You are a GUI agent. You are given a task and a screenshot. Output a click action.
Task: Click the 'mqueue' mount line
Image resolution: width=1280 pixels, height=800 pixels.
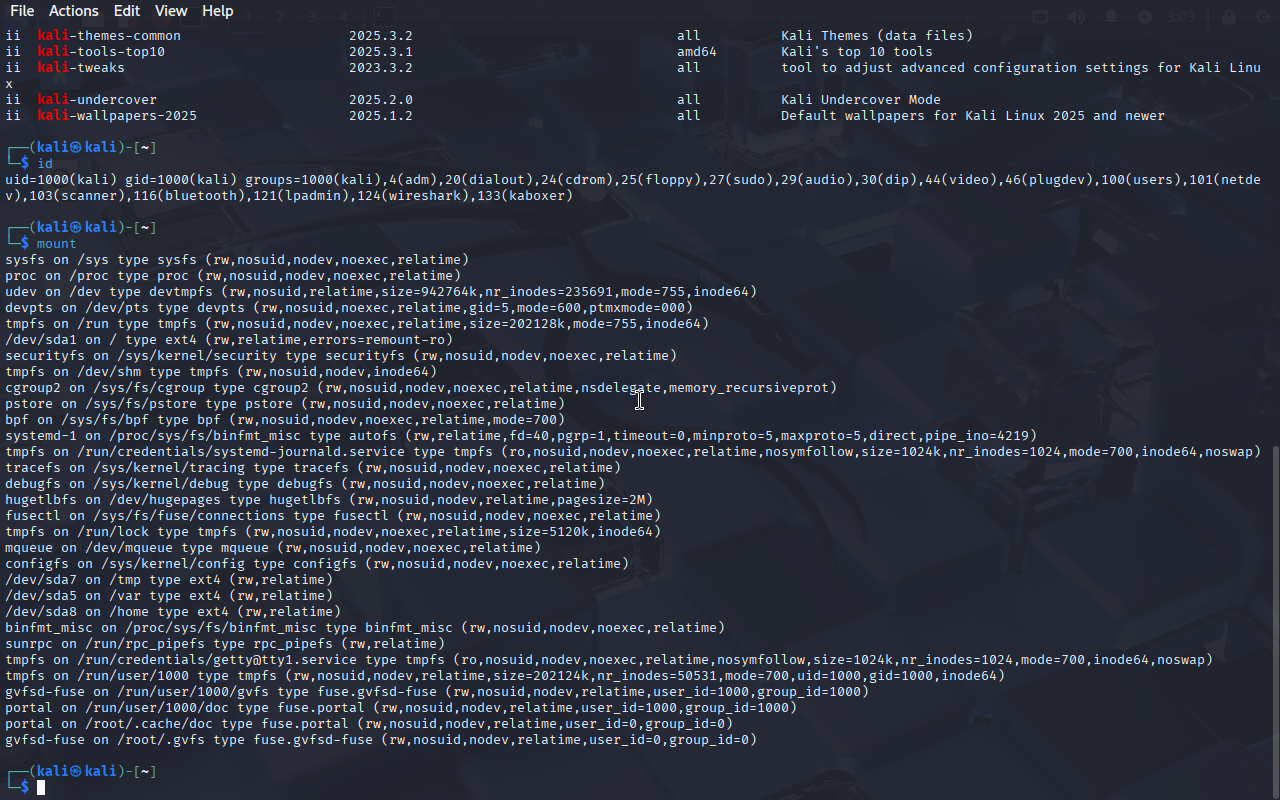[x=273, y=548]
